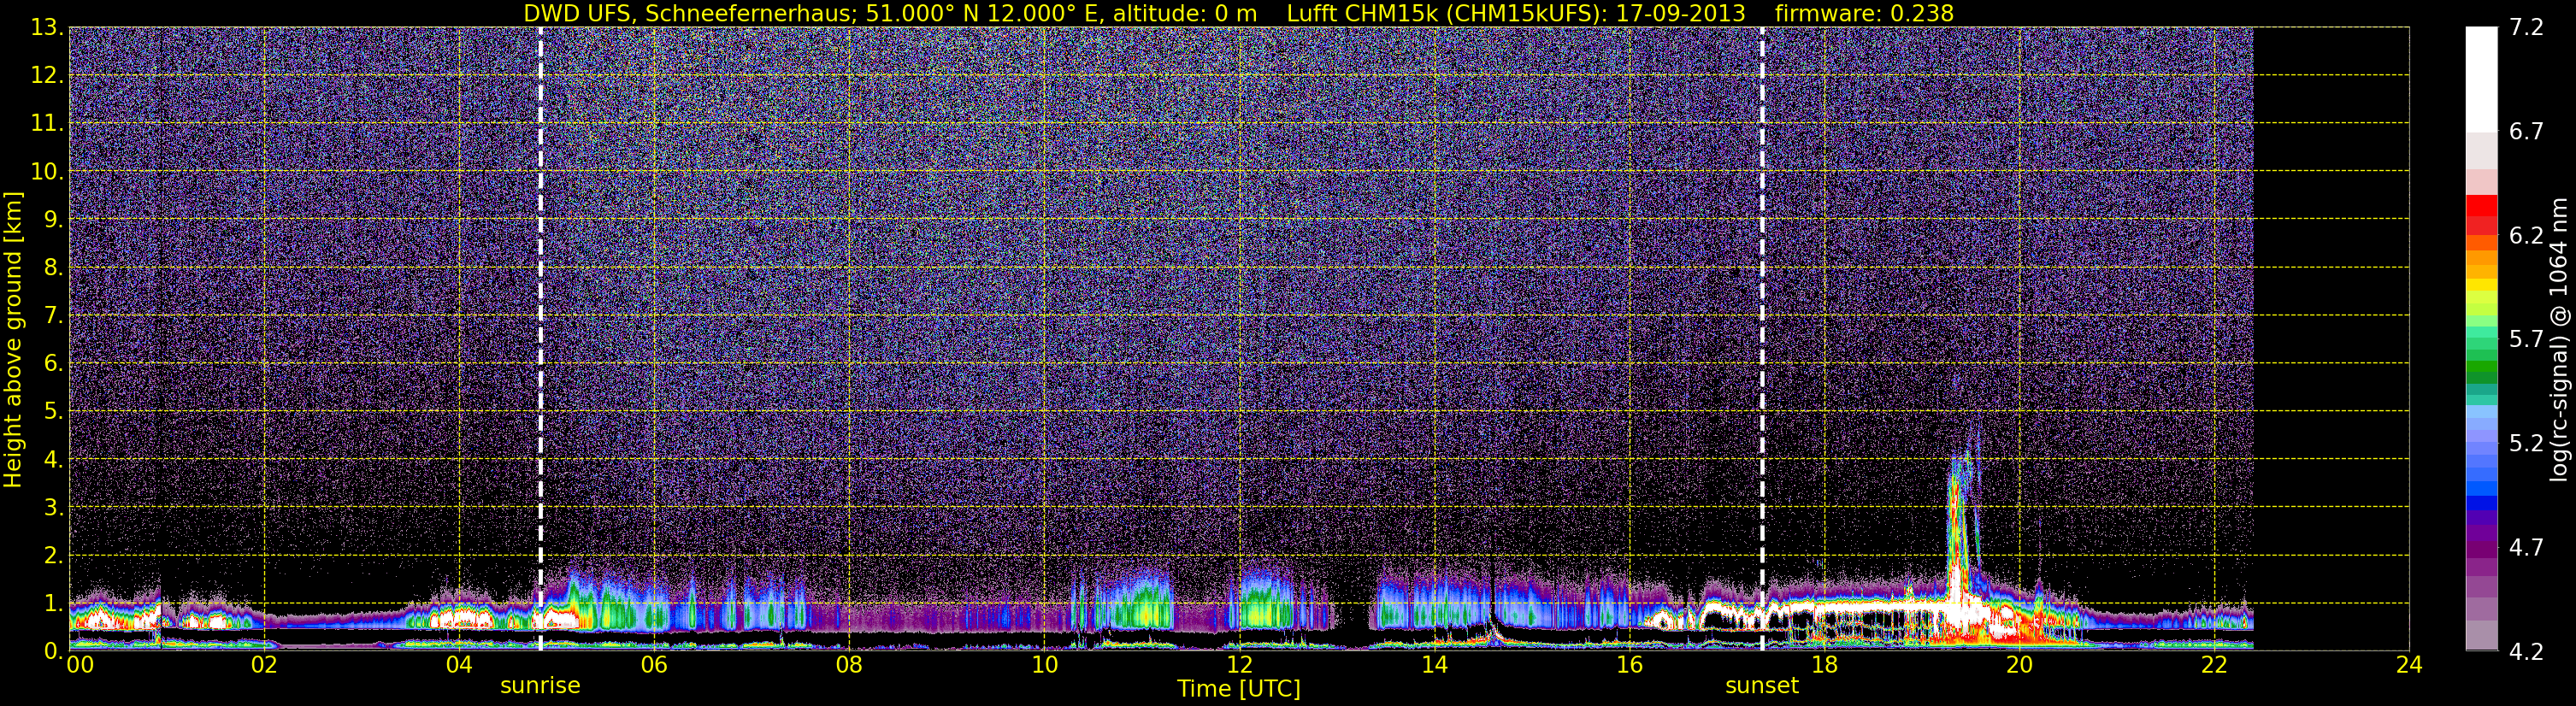The image size is (2576, 706).
Task: Click the "4.2" value on the color bar
Action: 2526,652
